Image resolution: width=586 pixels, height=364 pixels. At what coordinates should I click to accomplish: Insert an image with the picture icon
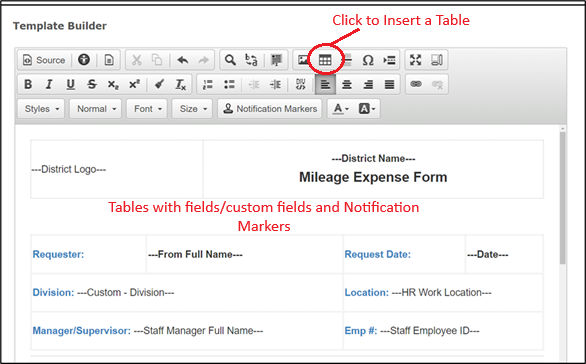click(x=303, y=60)
